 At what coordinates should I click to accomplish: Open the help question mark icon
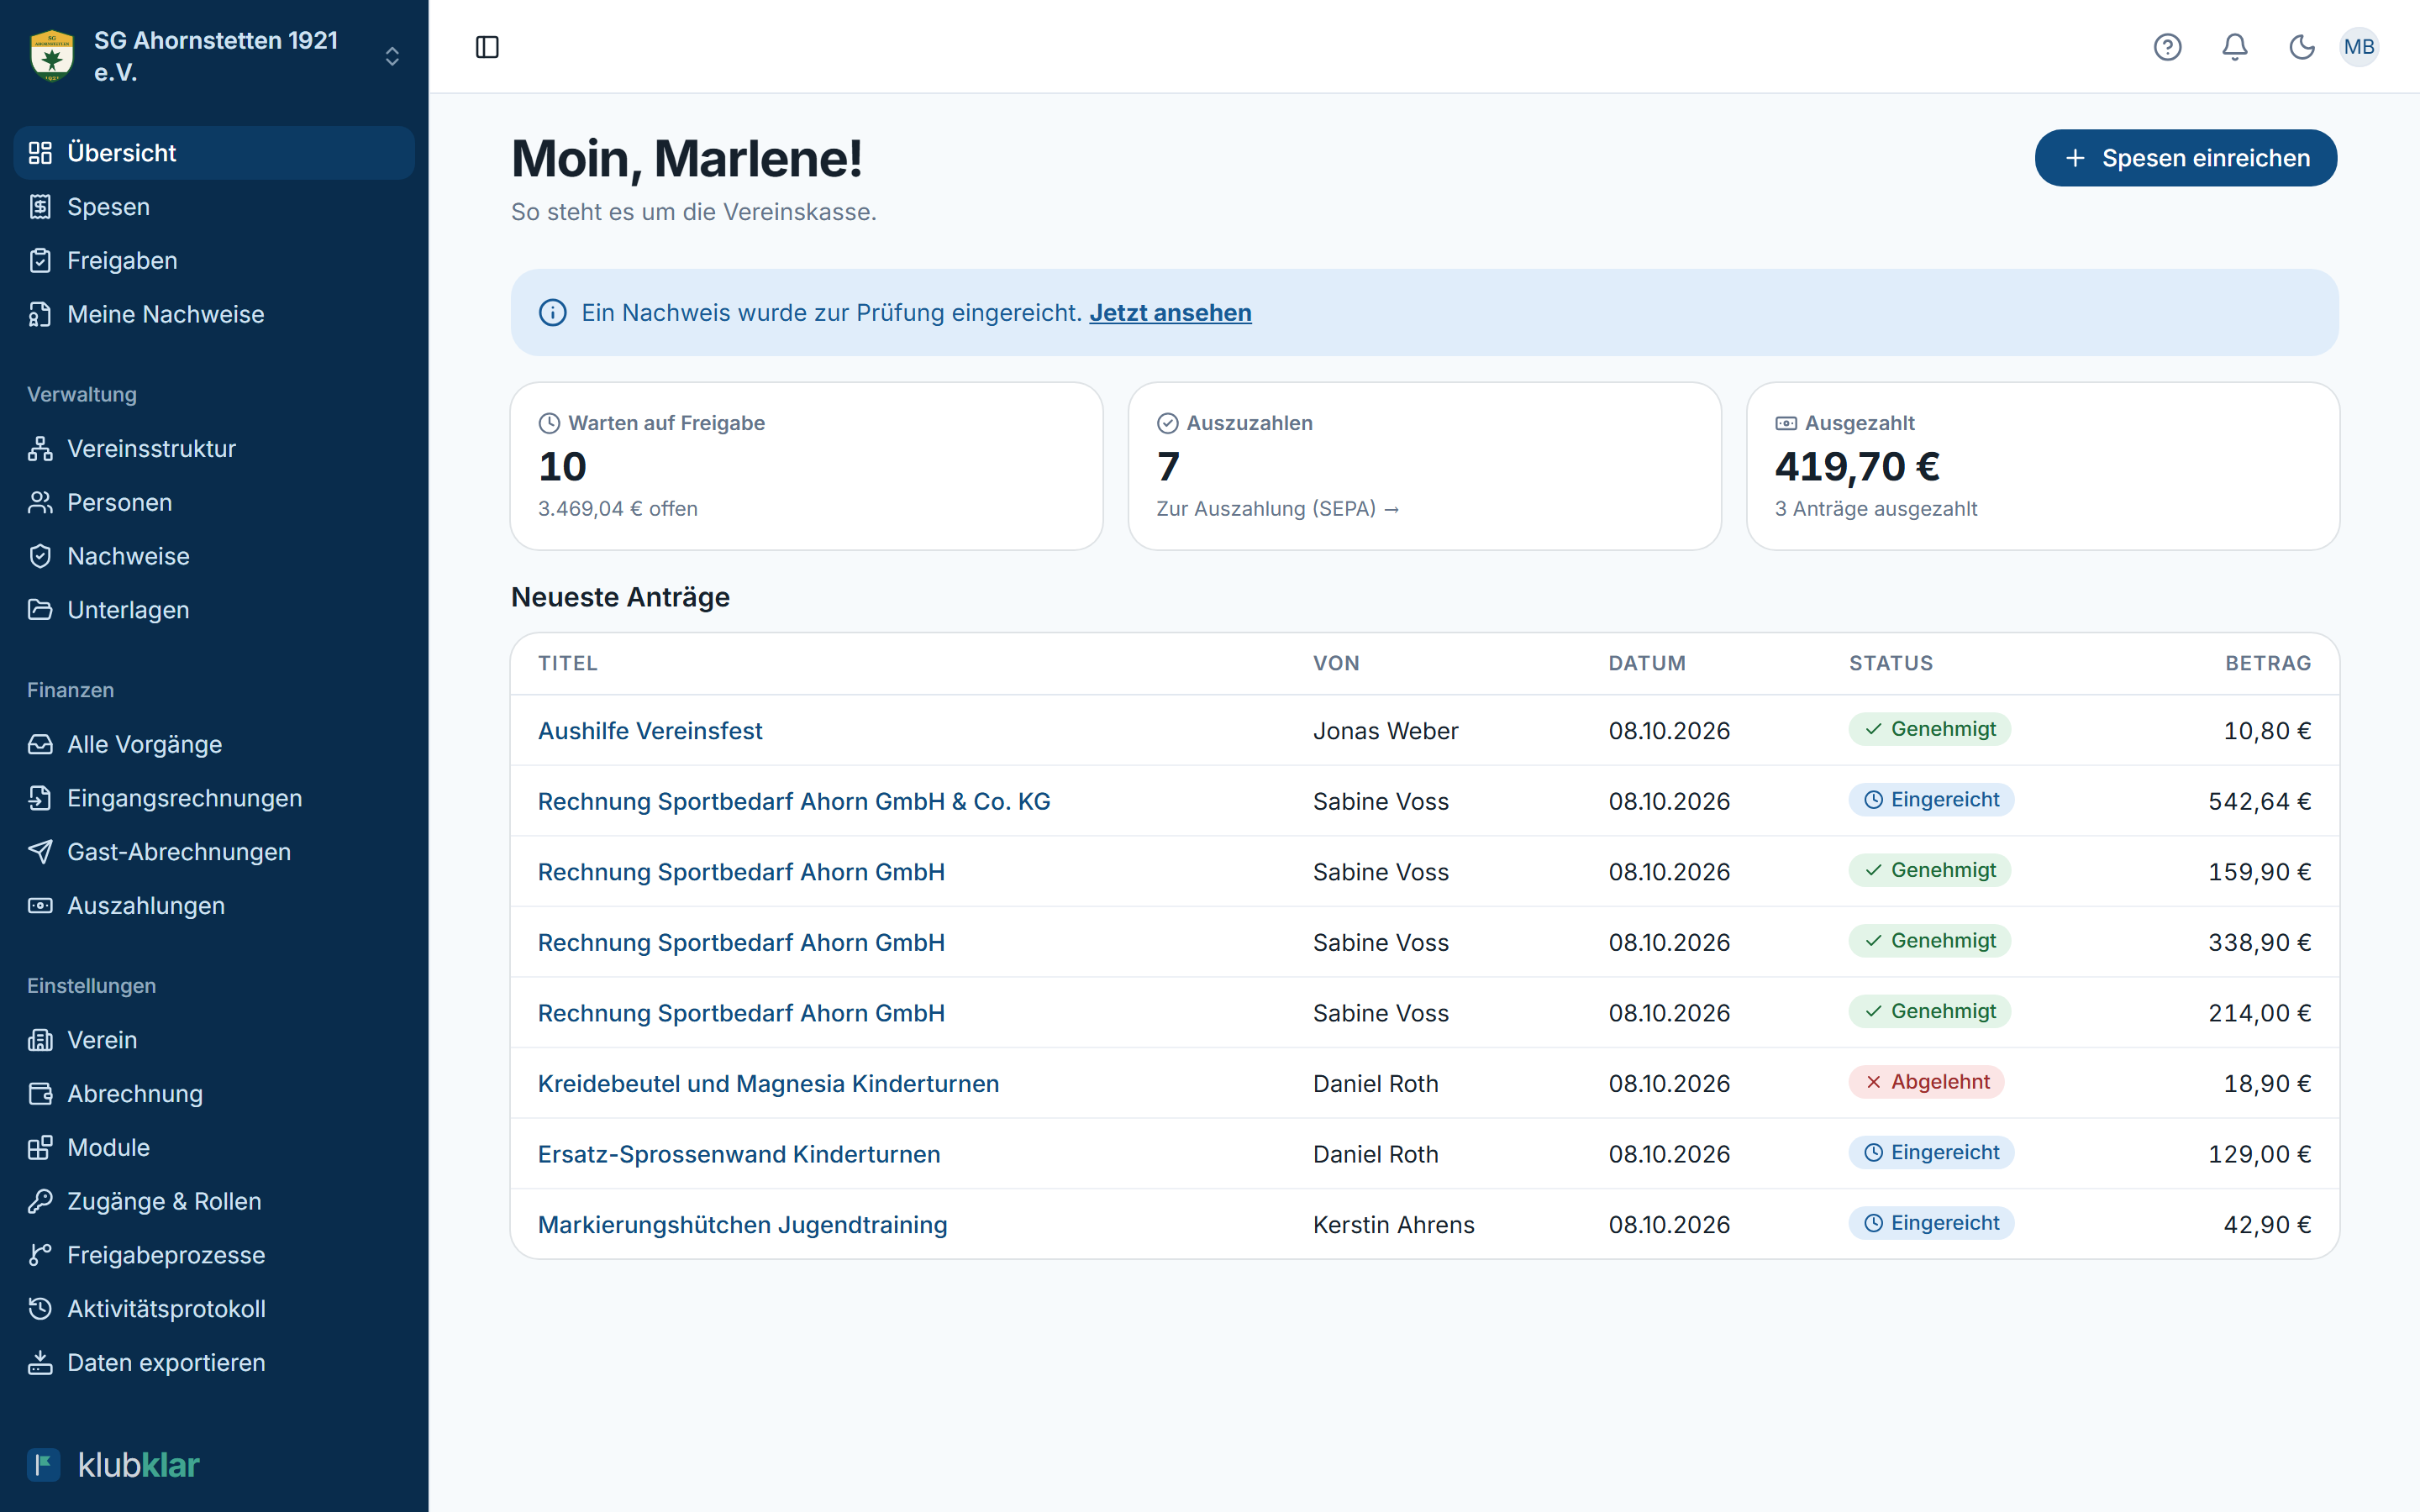pyautogui.click(x=2167, y=47)
